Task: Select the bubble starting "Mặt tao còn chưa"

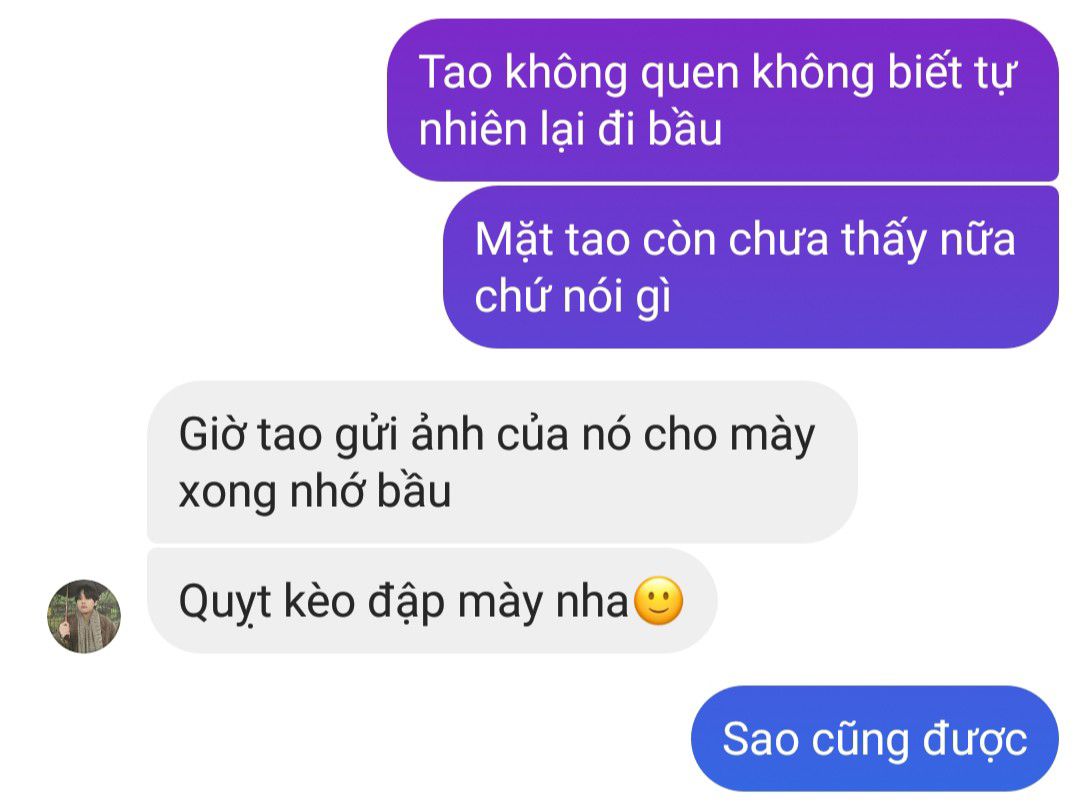Action: tap(751, 267)
